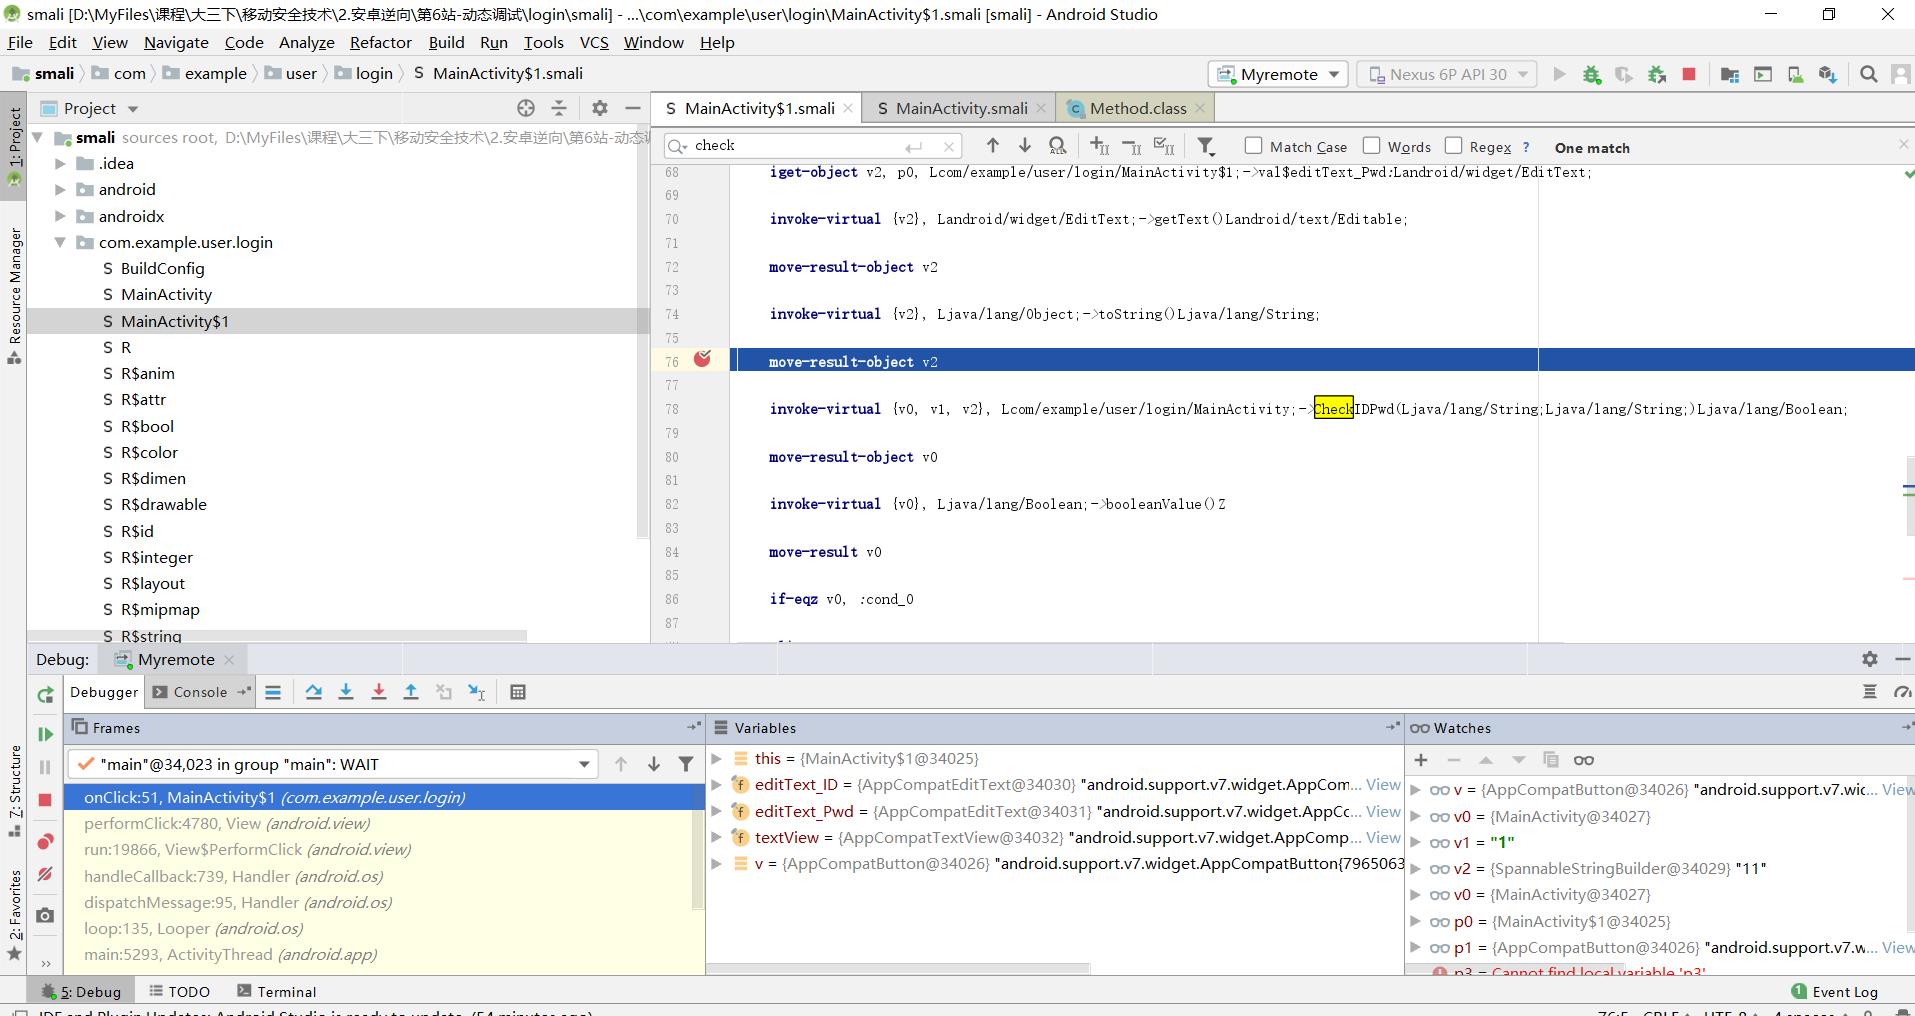
Task: Expand .idea folder
Action: click(60, 164)
